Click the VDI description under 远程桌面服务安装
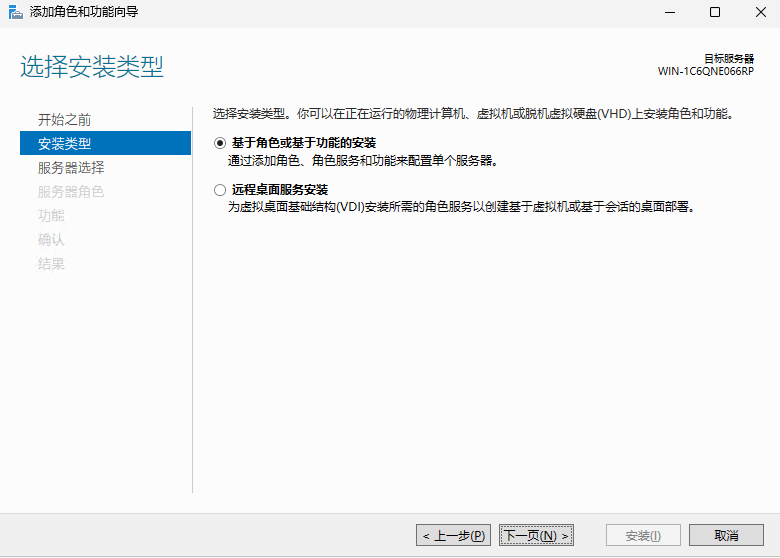This screenshot has width=780, height=558. [461, 207]
